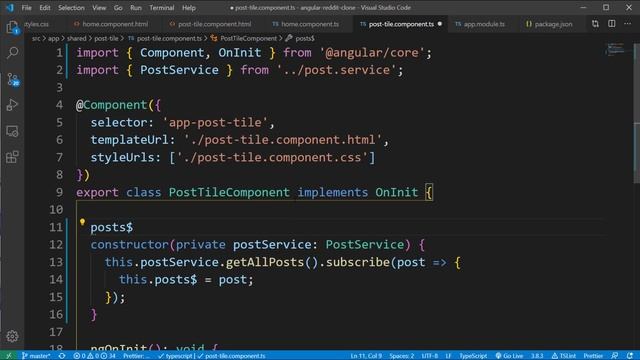Screen dimensions: 640x360
Task: Change TypeScript language mode
Action: pyautogui.click(x=473, y=356)
